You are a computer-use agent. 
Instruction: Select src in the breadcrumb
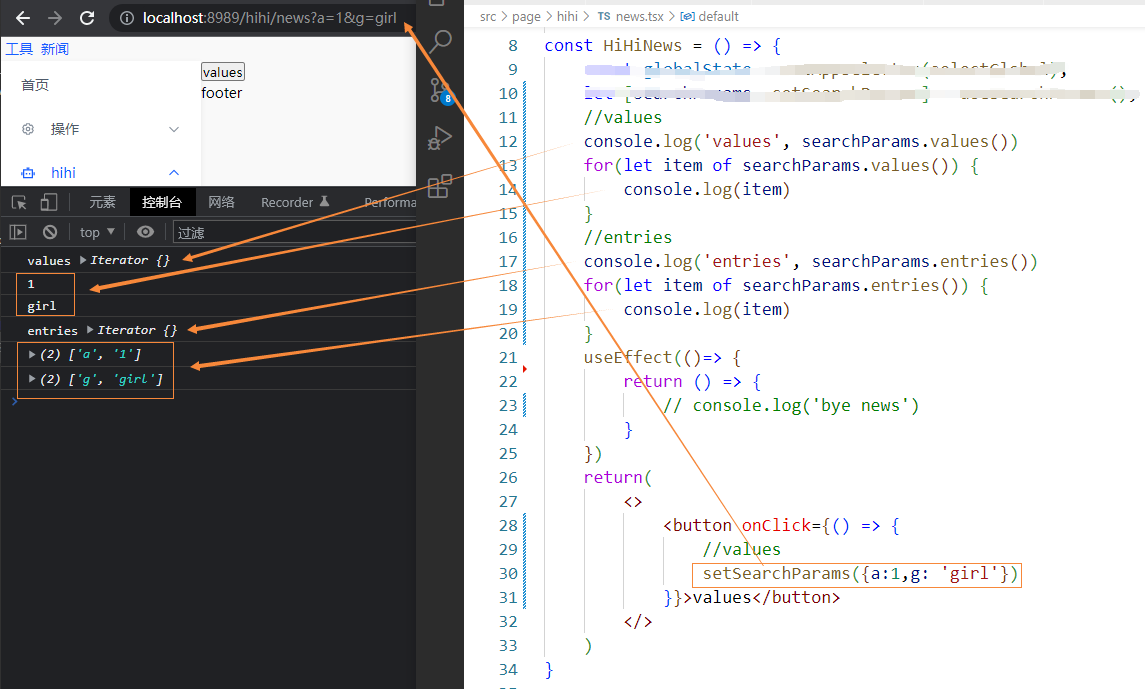click(x=488, y=16)
